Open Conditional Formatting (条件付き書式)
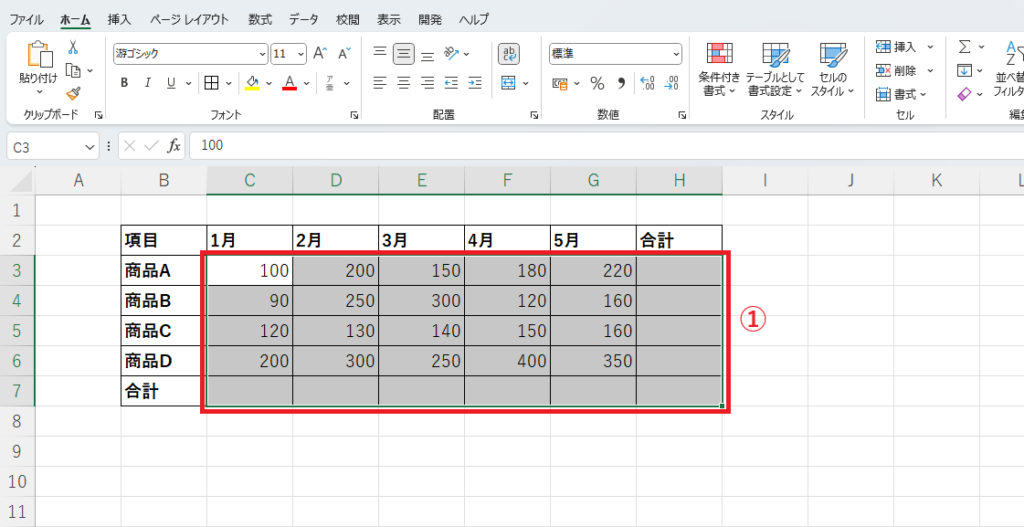1024x527 pixels. [719, 69]
